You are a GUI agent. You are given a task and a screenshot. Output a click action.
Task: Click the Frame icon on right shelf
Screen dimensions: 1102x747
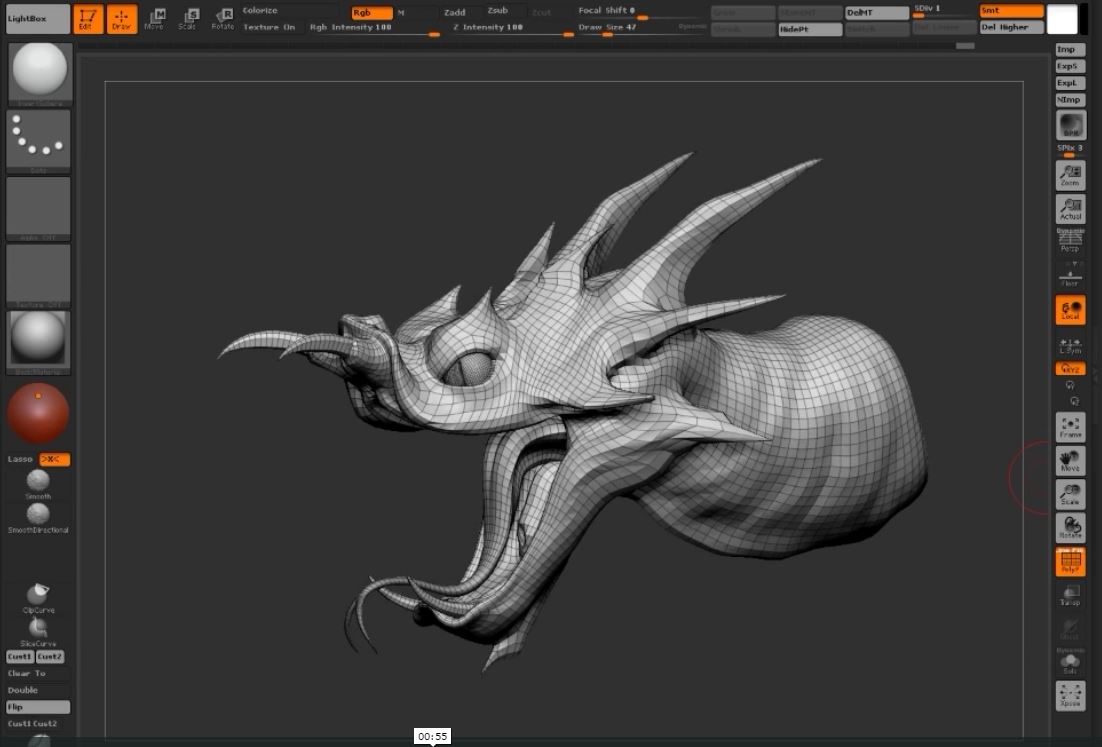coord(1070,427)
